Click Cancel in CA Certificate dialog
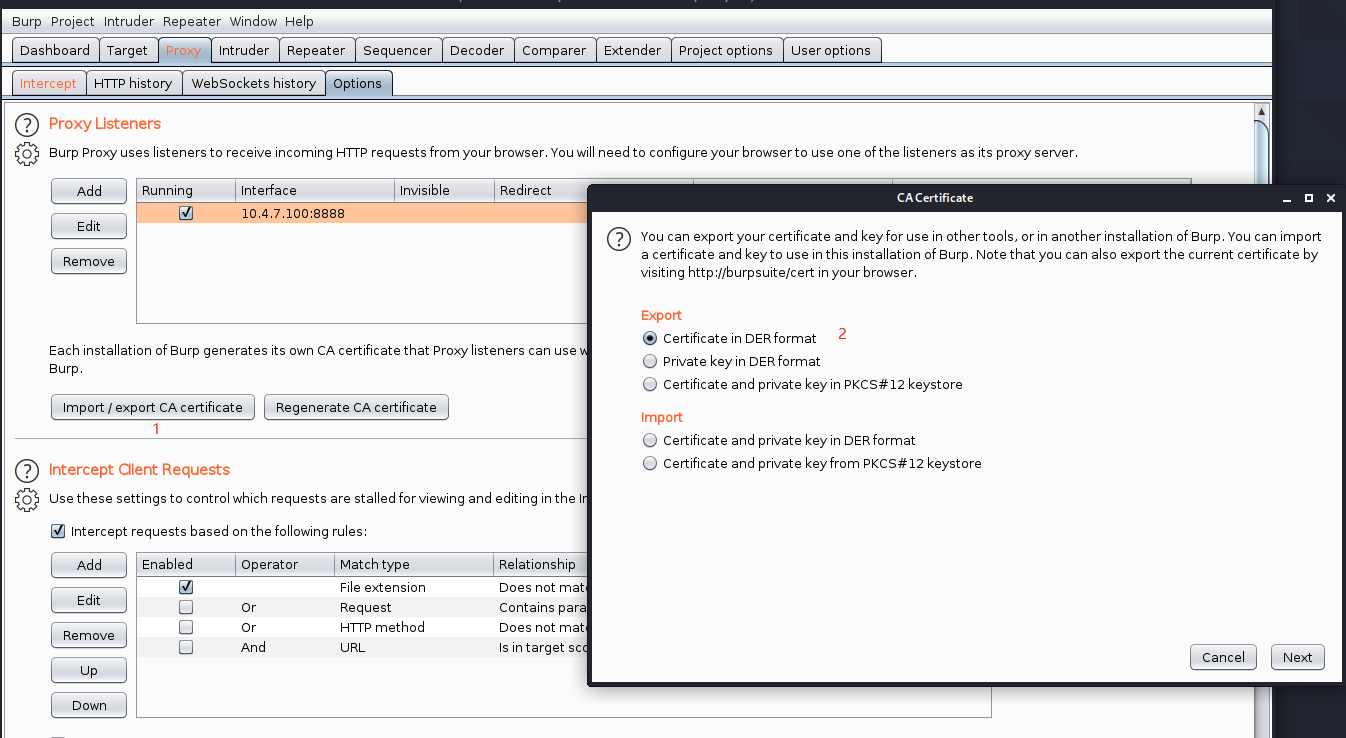Image resolution: width=1346 pixels, height=738 pixels. 1223,657
